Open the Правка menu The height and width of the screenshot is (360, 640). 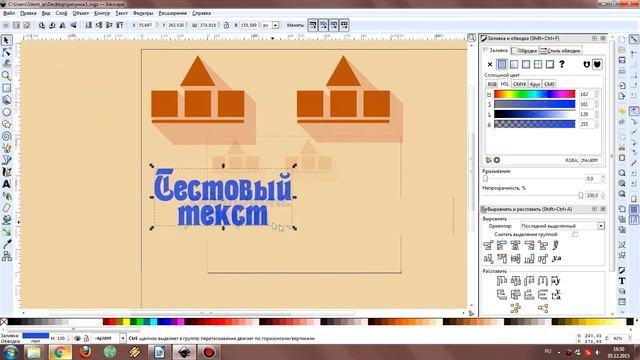(x=28, y=13)
